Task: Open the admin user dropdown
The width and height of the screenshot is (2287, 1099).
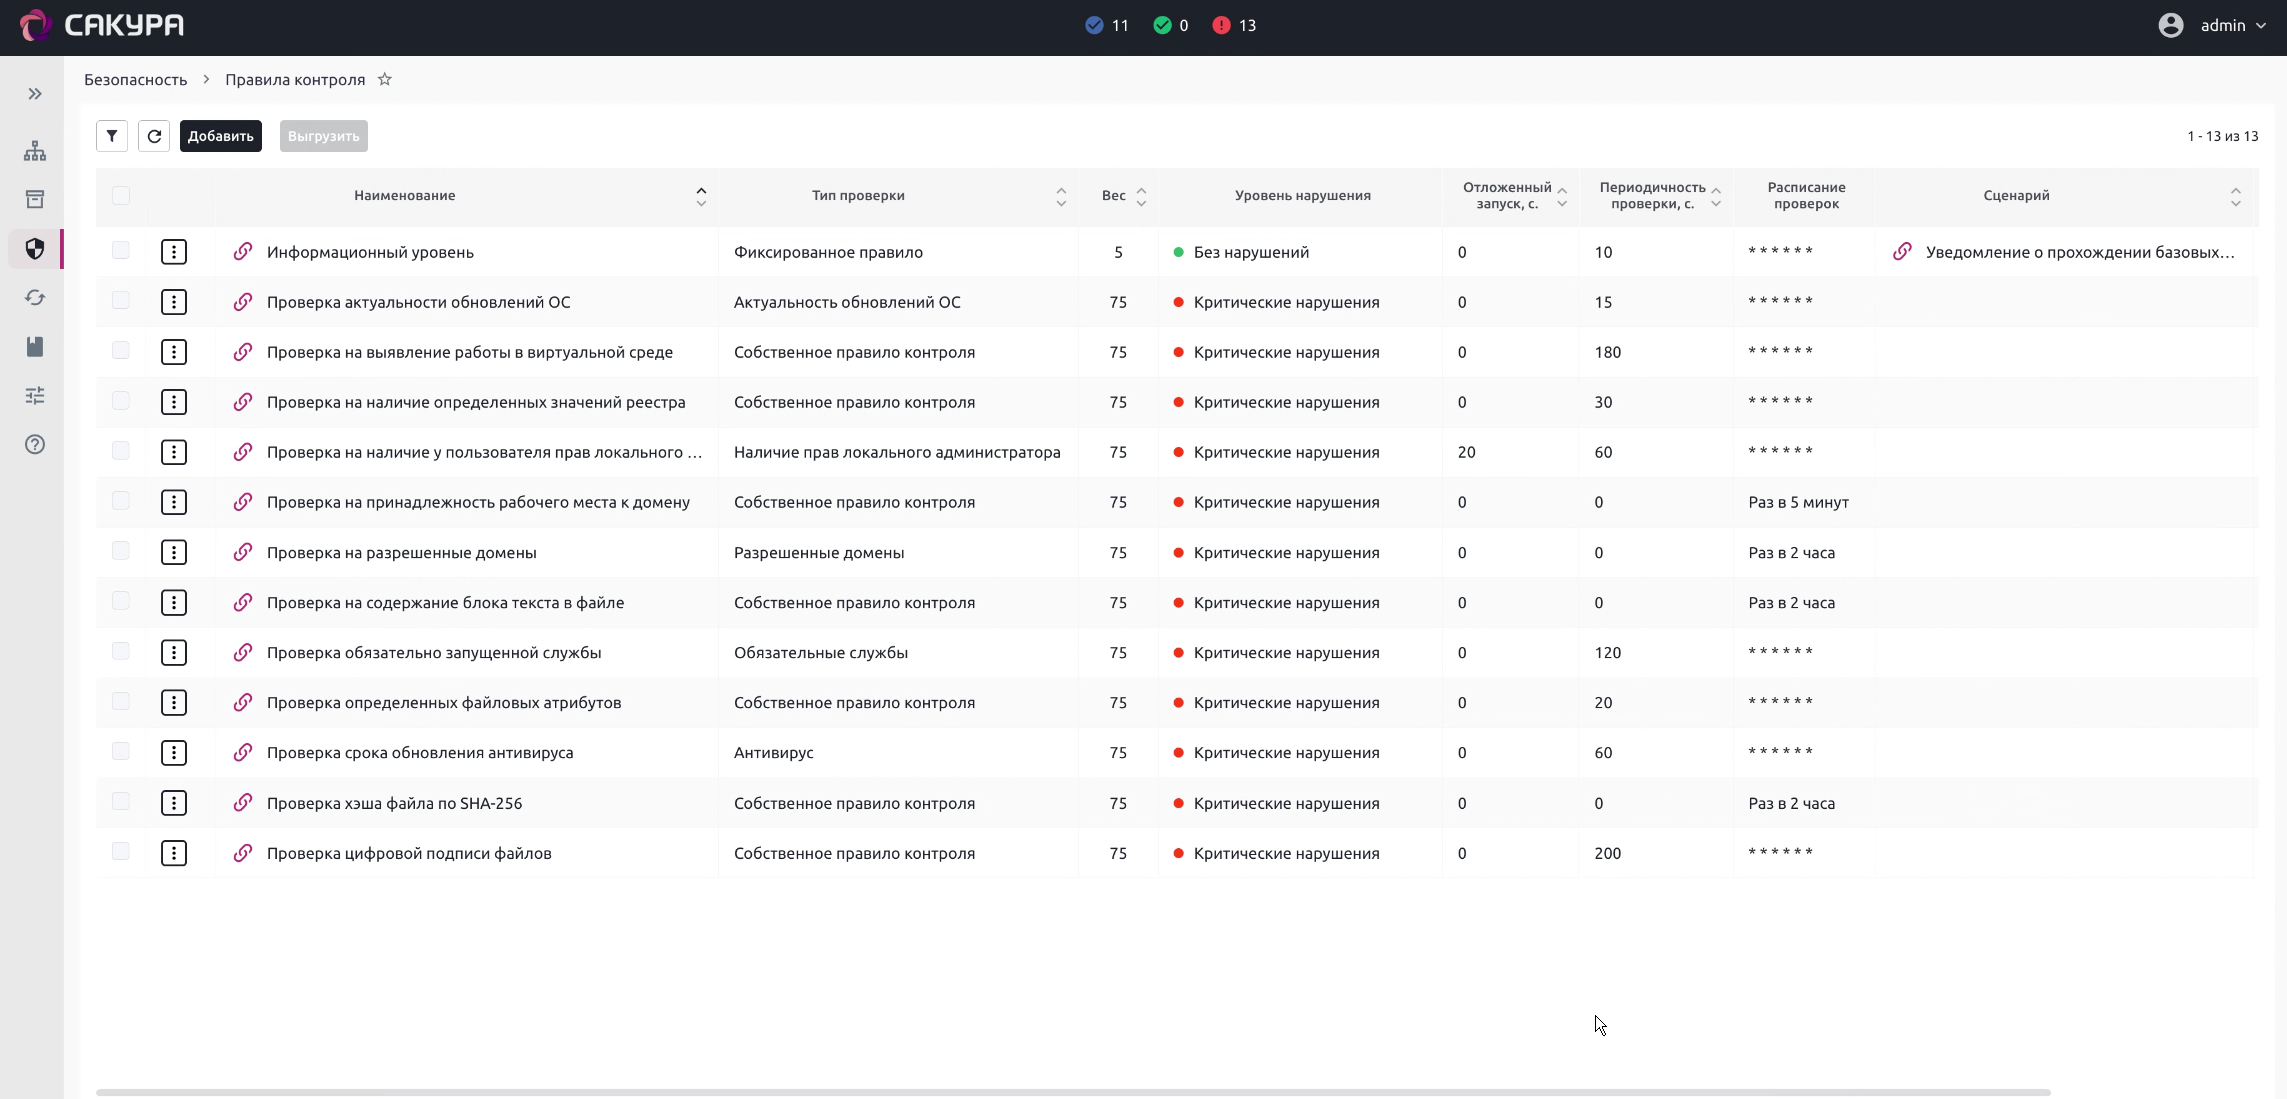Action: click(x=2213, y=26)
